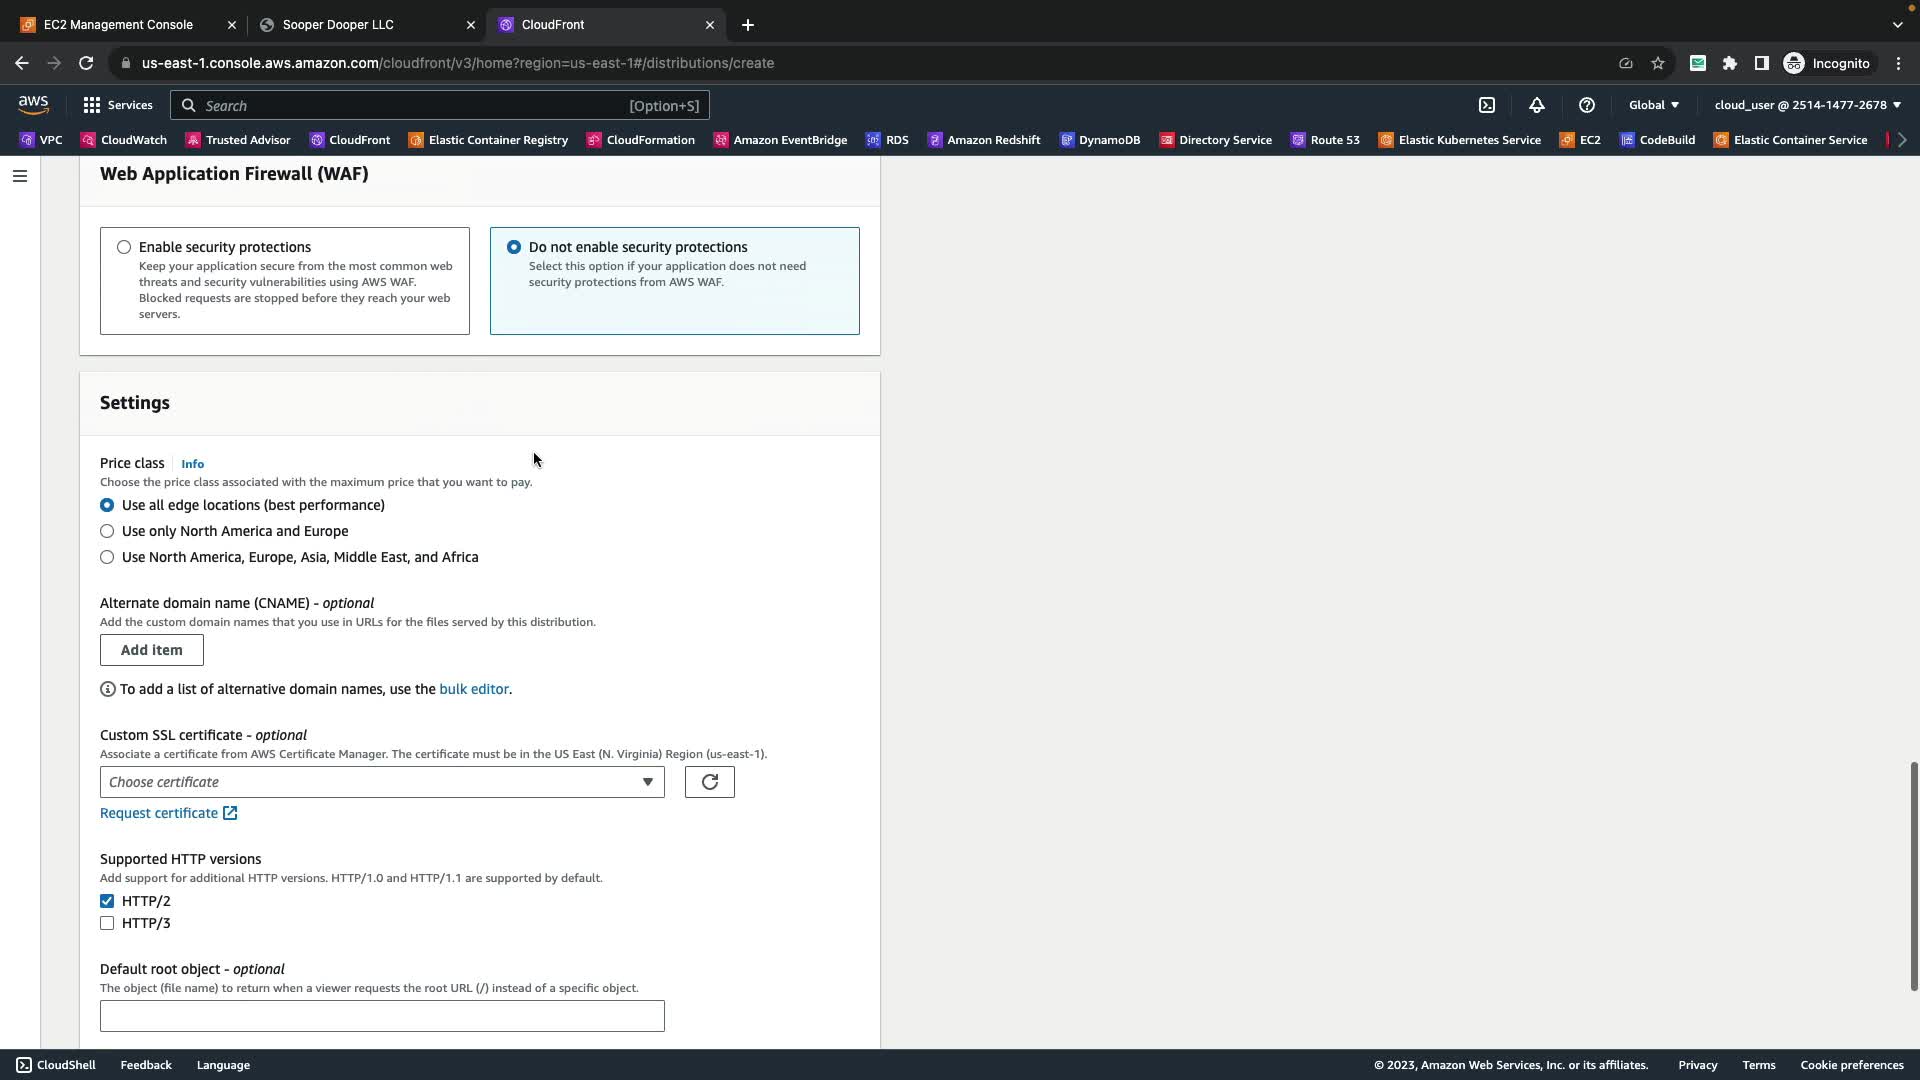Select Use only North America and Europe

pyautogui.click(x=107, y=531)
